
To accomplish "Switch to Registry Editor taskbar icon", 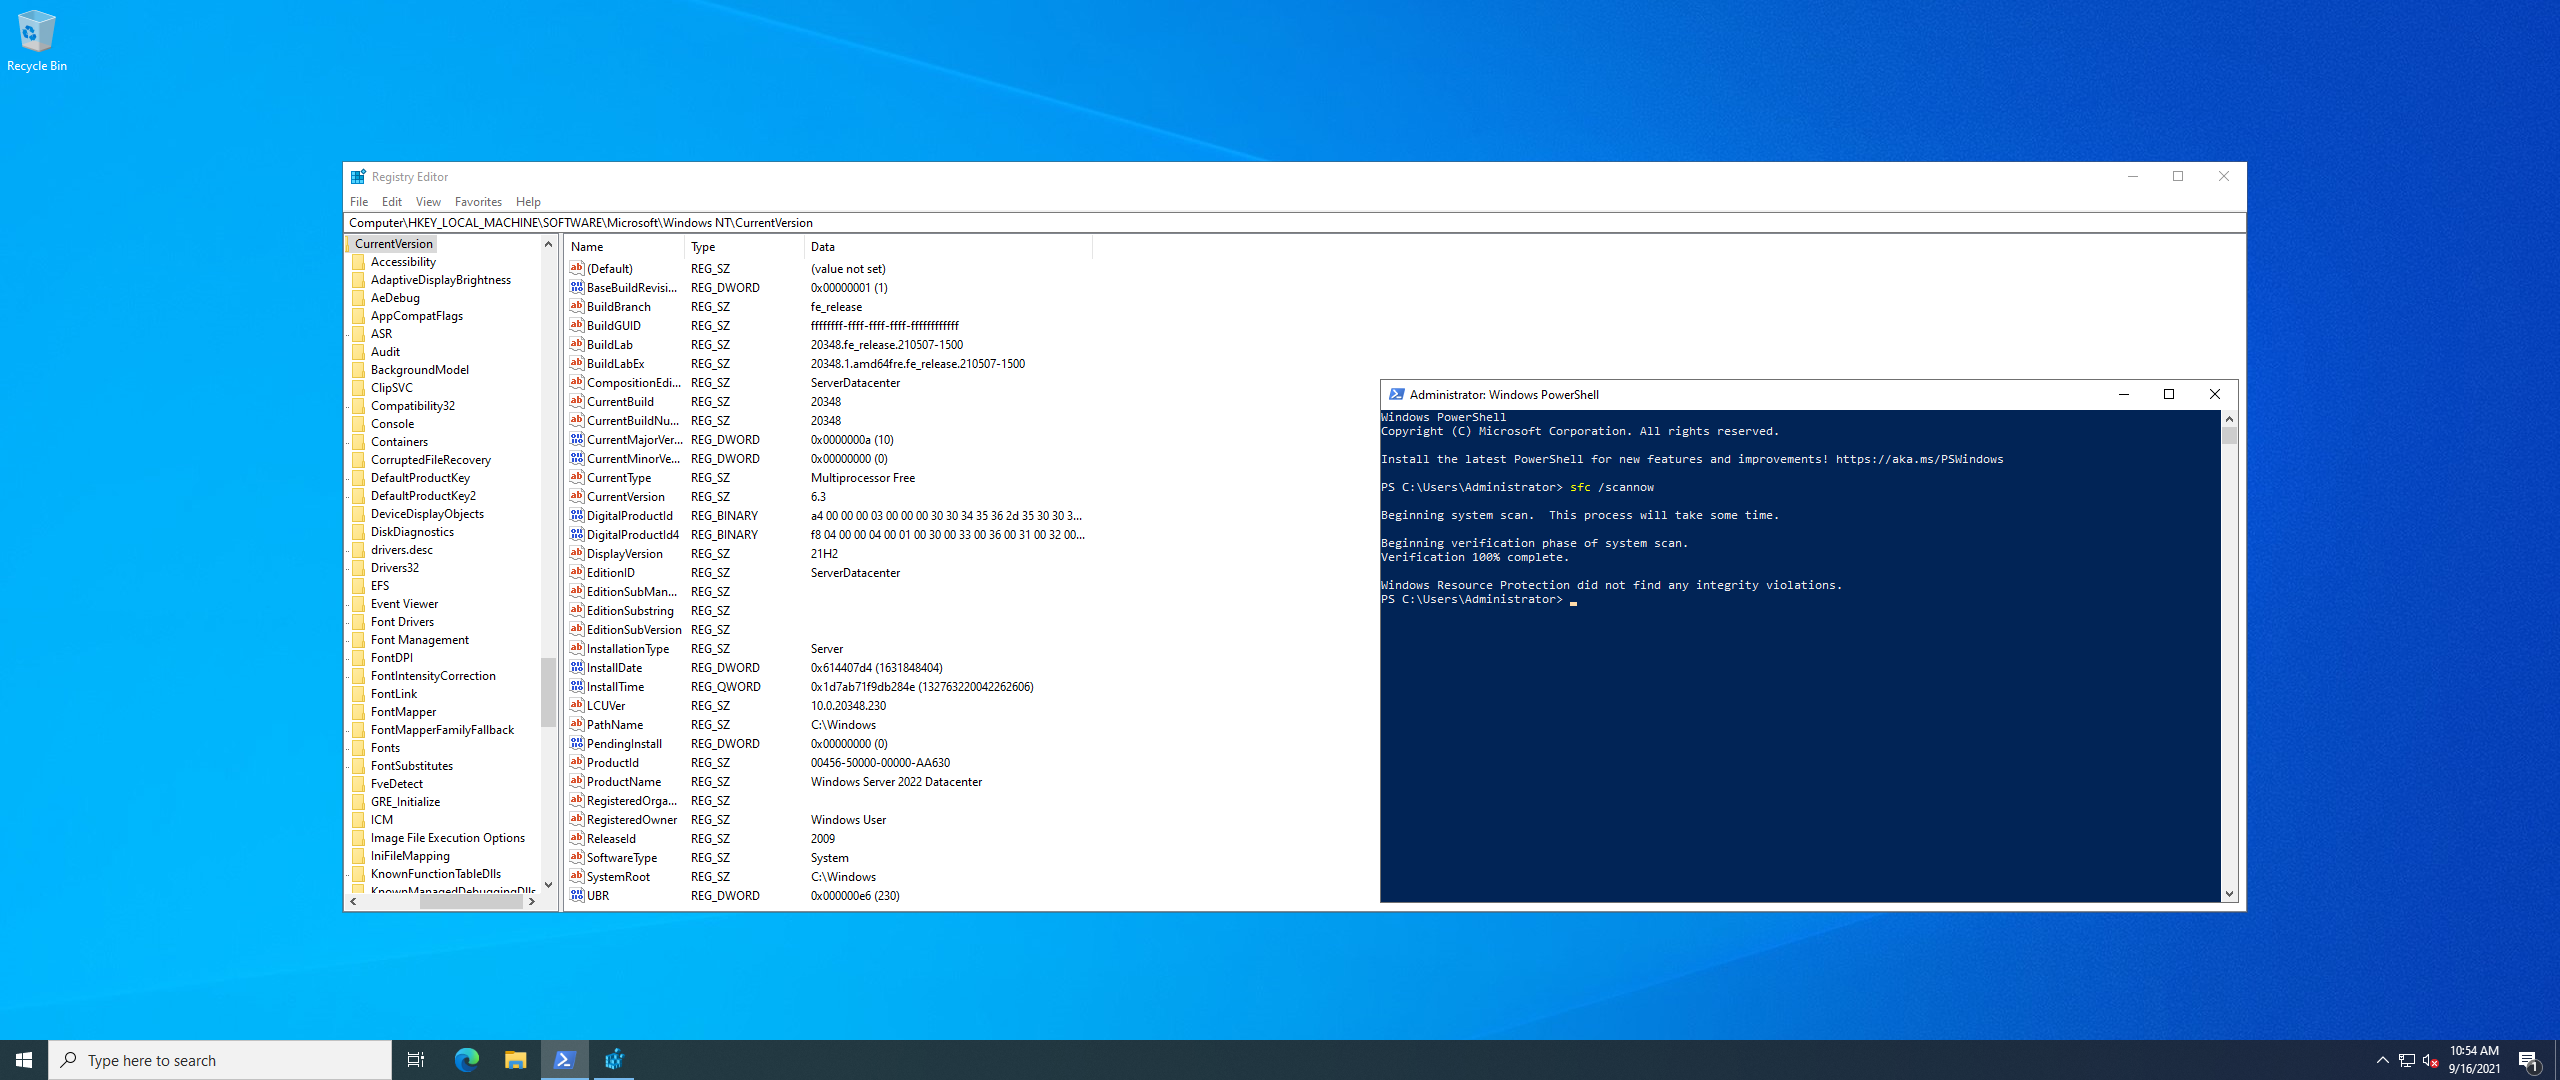I will (x=614, y=1060).
